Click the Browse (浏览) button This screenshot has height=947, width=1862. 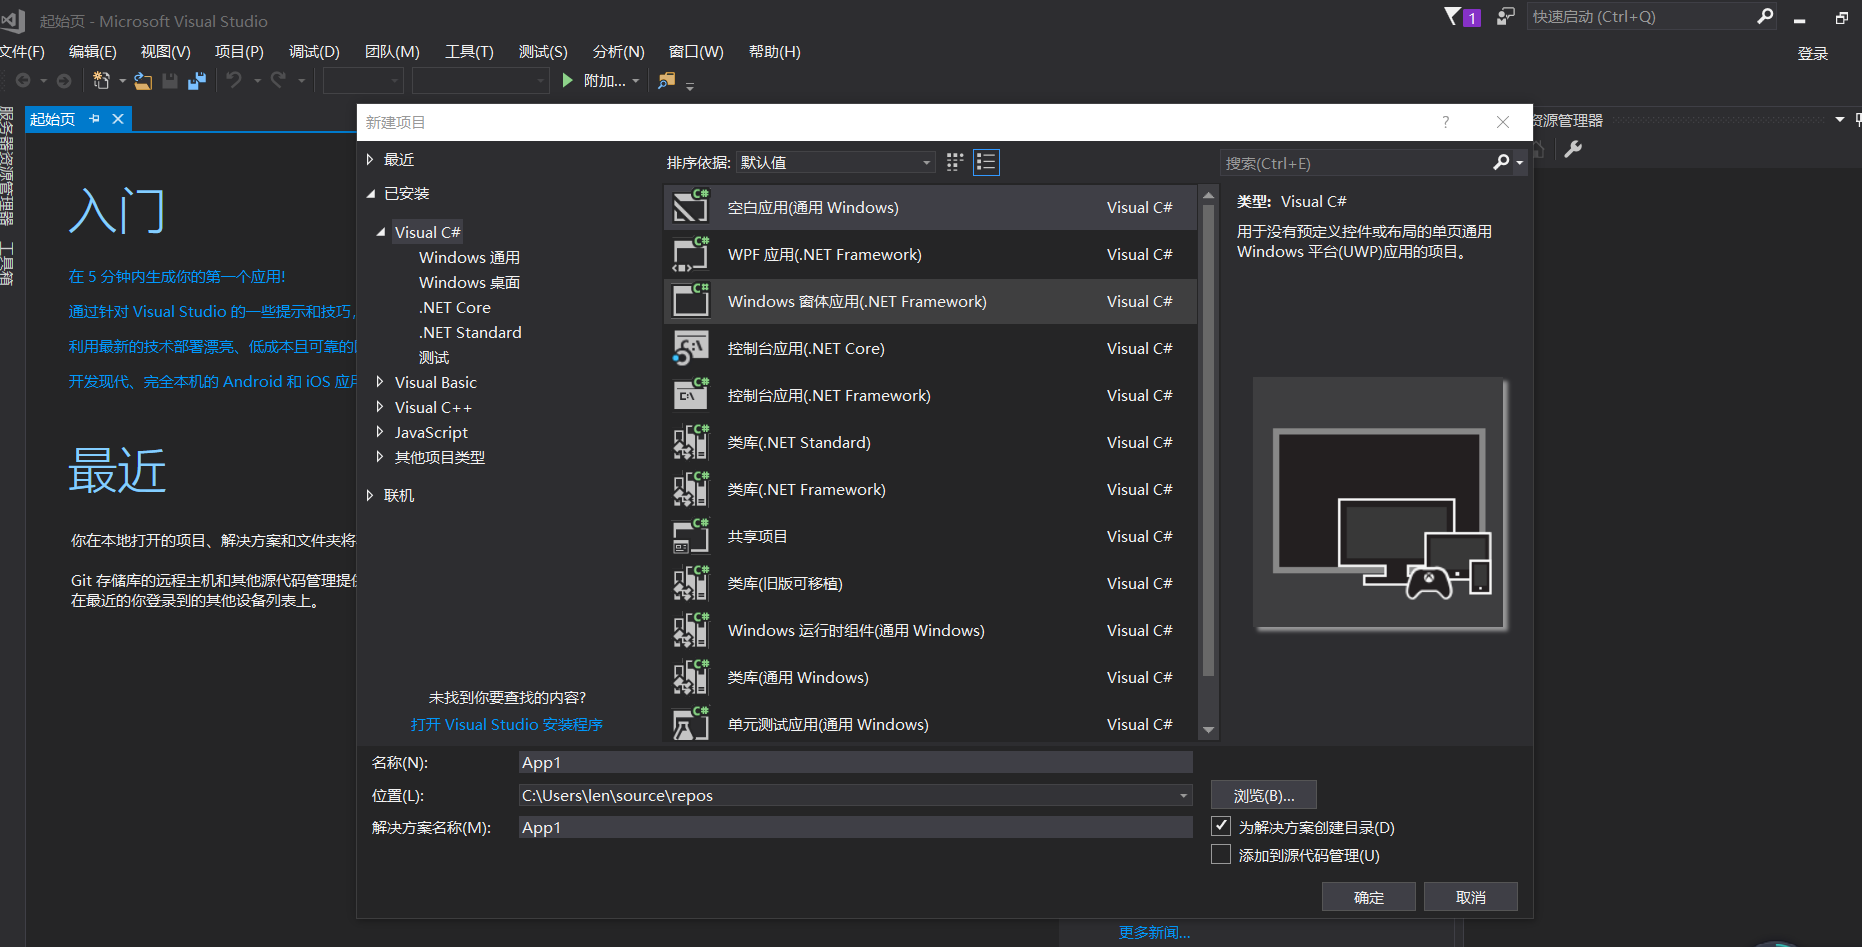click(1263, 795)
